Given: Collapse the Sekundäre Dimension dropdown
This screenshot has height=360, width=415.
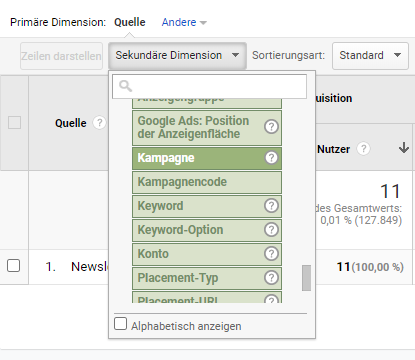Looking at the screenshot, I should point(177,55).
